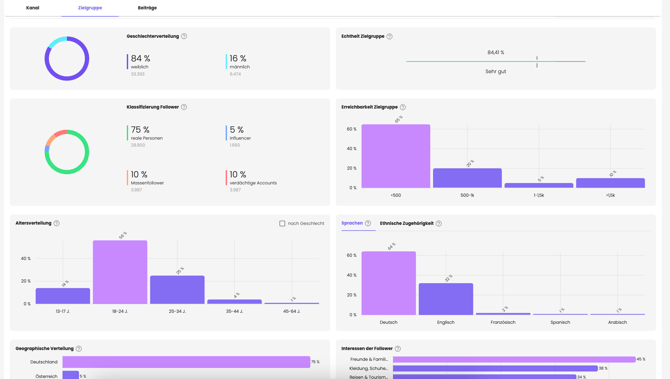Select the Sprachen tab
The image size is (670, 379).
click(352, 223)
